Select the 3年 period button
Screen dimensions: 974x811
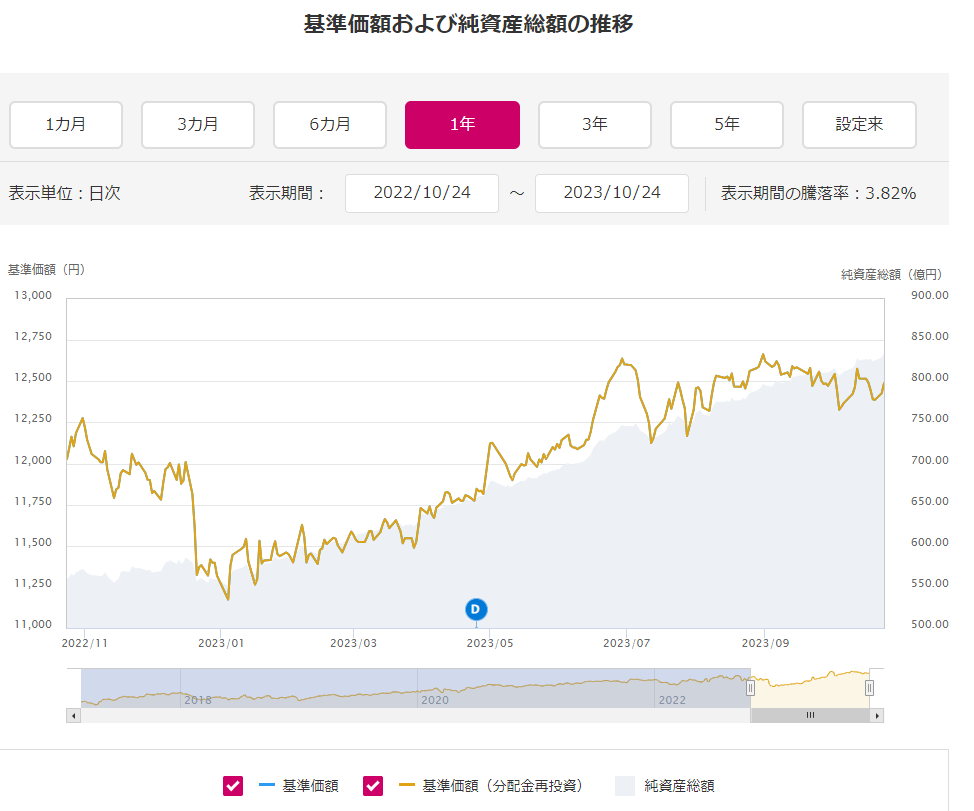coord(594,125)
